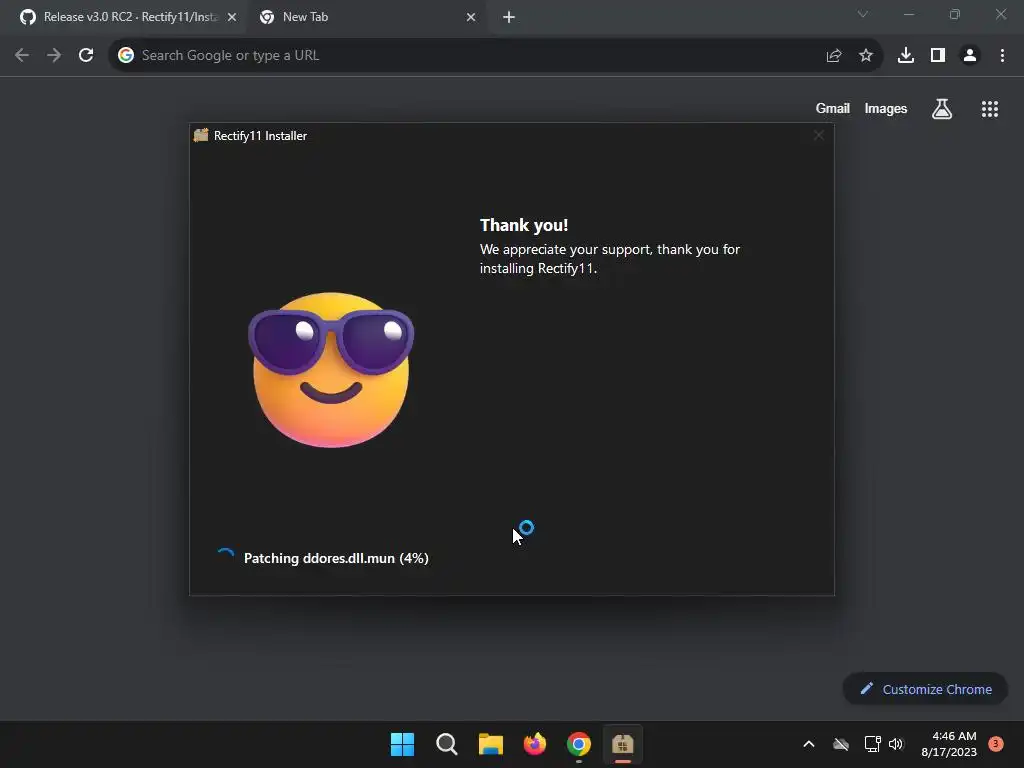The image size is (1024, 768).
Task: Share this page icon in address bar
Action: coord(834,56)
